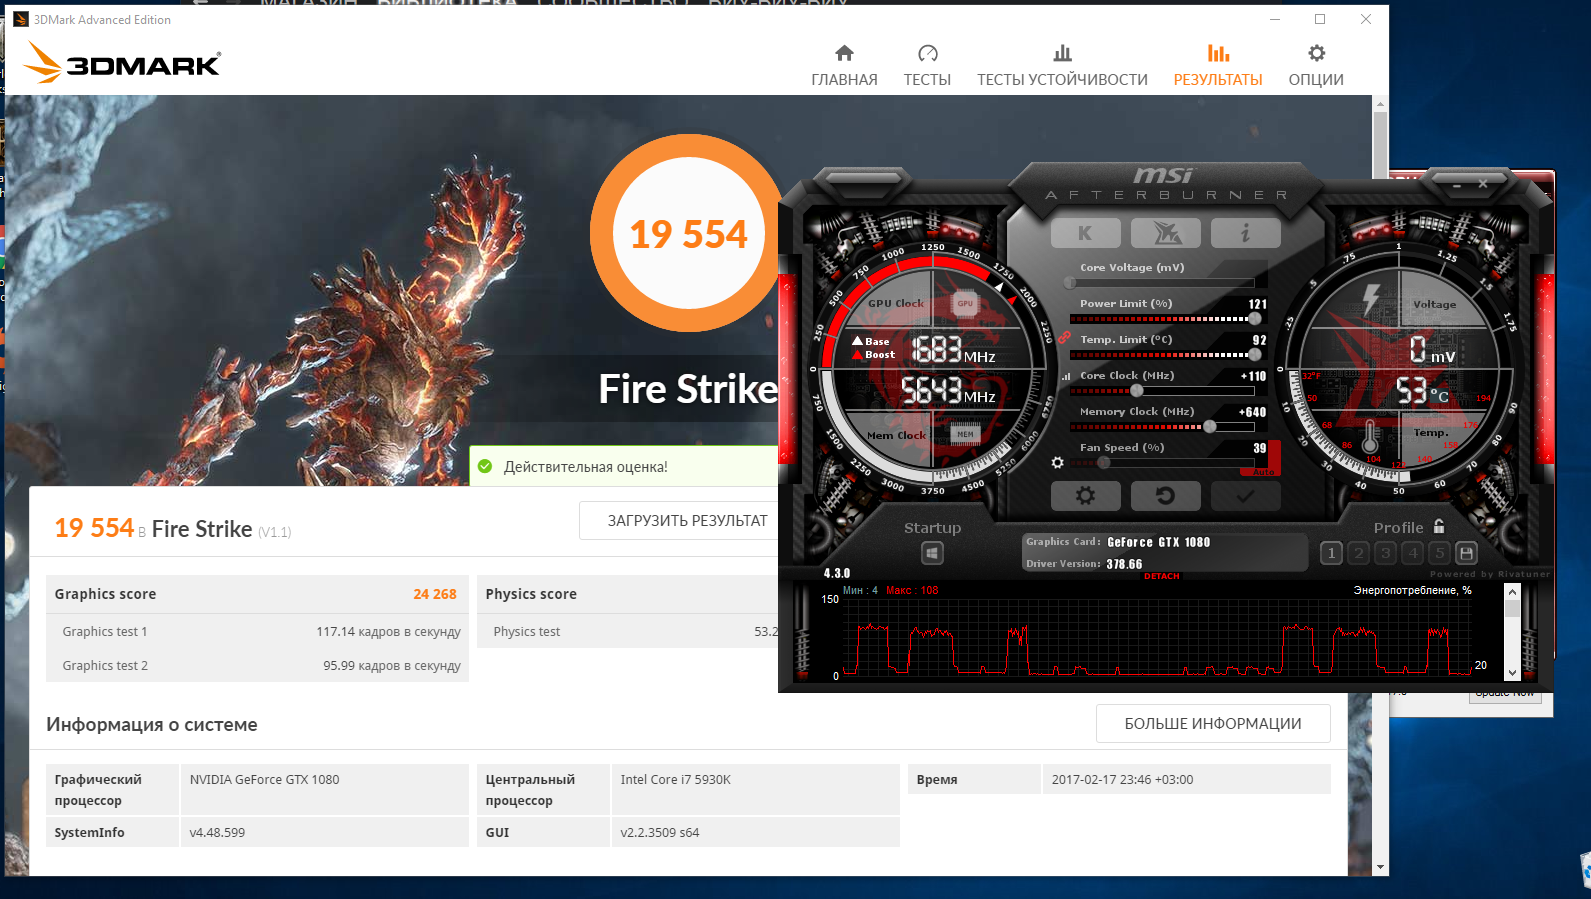The width and height of the screenshot is (1591, 899).
Task: Click the 3DMark logo
Action: (122, 62)
